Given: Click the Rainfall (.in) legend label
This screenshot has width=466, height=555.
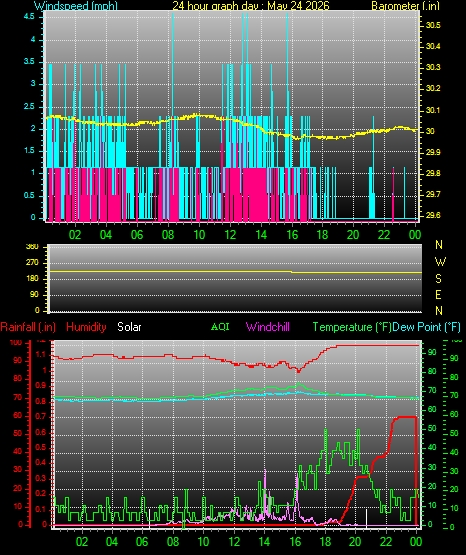Looking at the screenshot, I should click(28, 327).
